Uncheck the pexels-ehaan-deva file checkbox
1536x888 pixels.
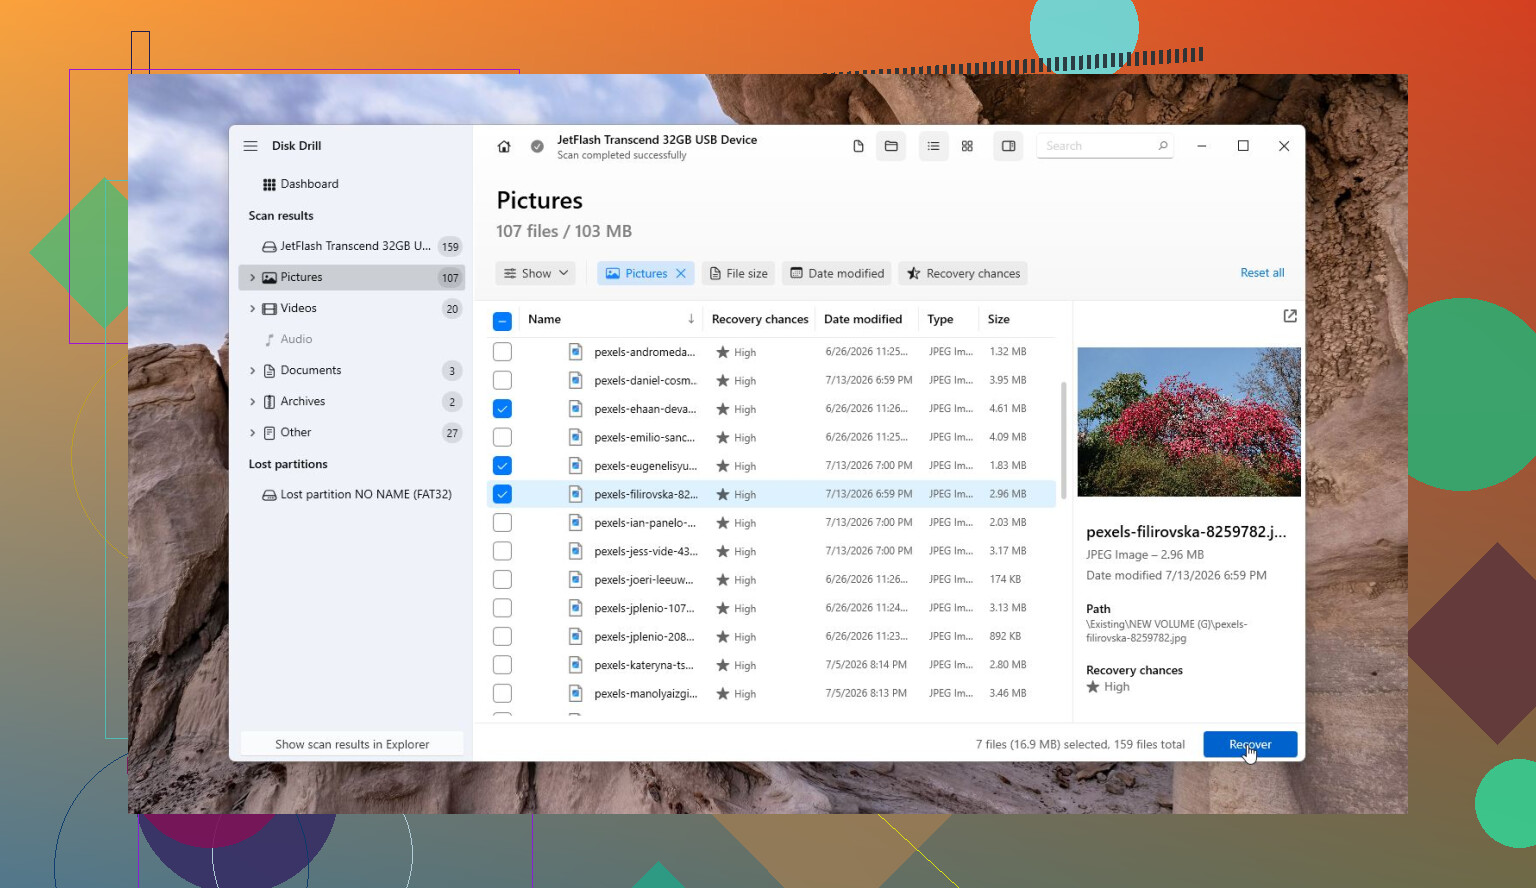coord(502,409)
